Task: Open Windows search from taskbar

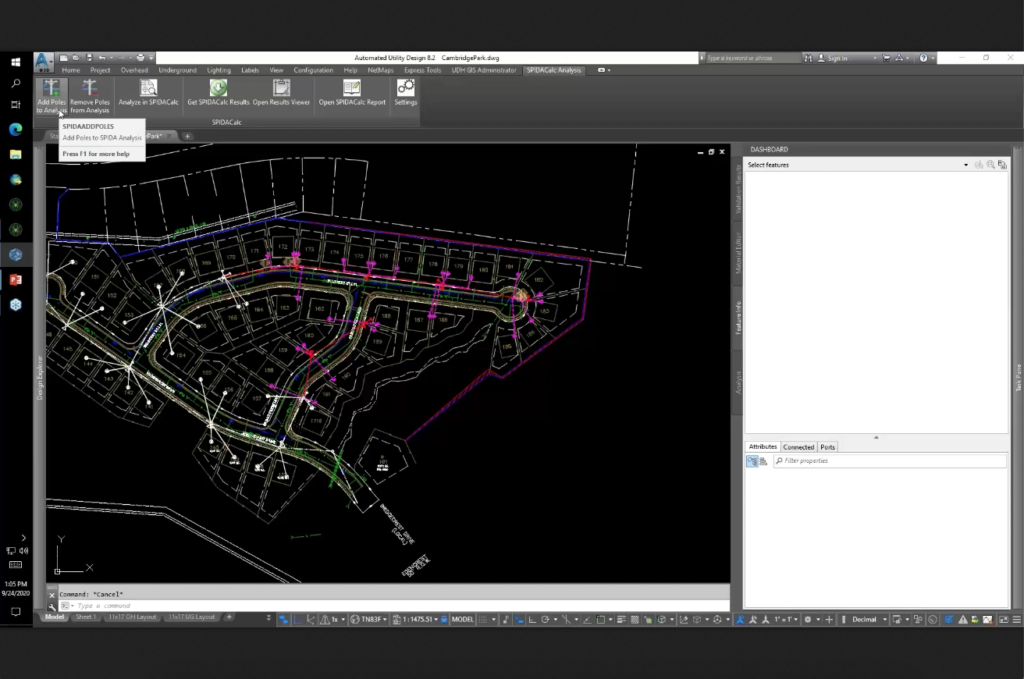Action: (16, 84)
